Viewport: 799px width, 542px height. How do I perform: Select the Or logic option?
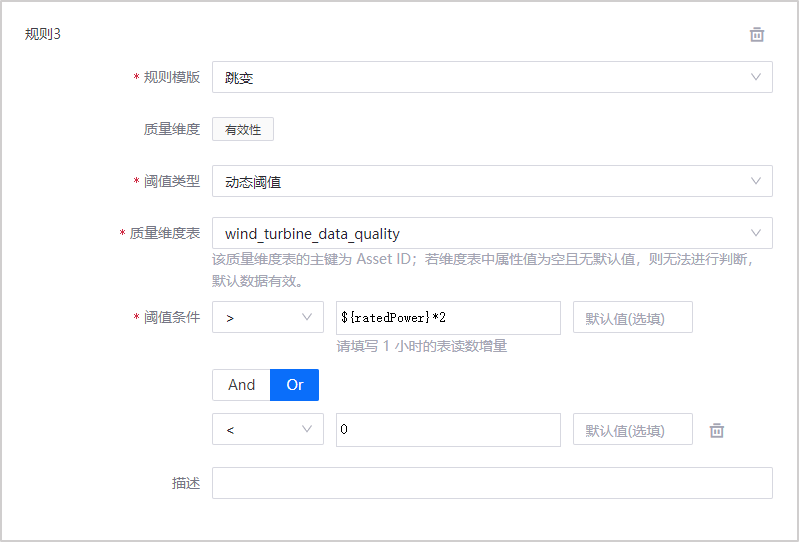[x=295, y=385]
